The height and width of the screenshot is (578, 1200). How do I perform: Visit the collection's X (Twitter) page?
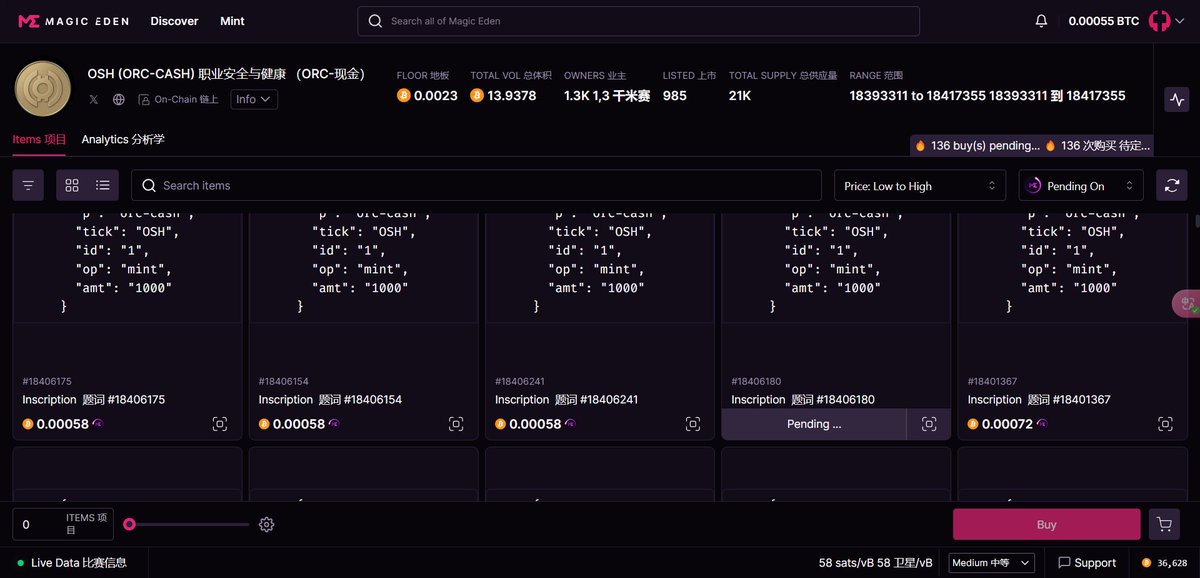pyautogui.click(x=94, y=99)
